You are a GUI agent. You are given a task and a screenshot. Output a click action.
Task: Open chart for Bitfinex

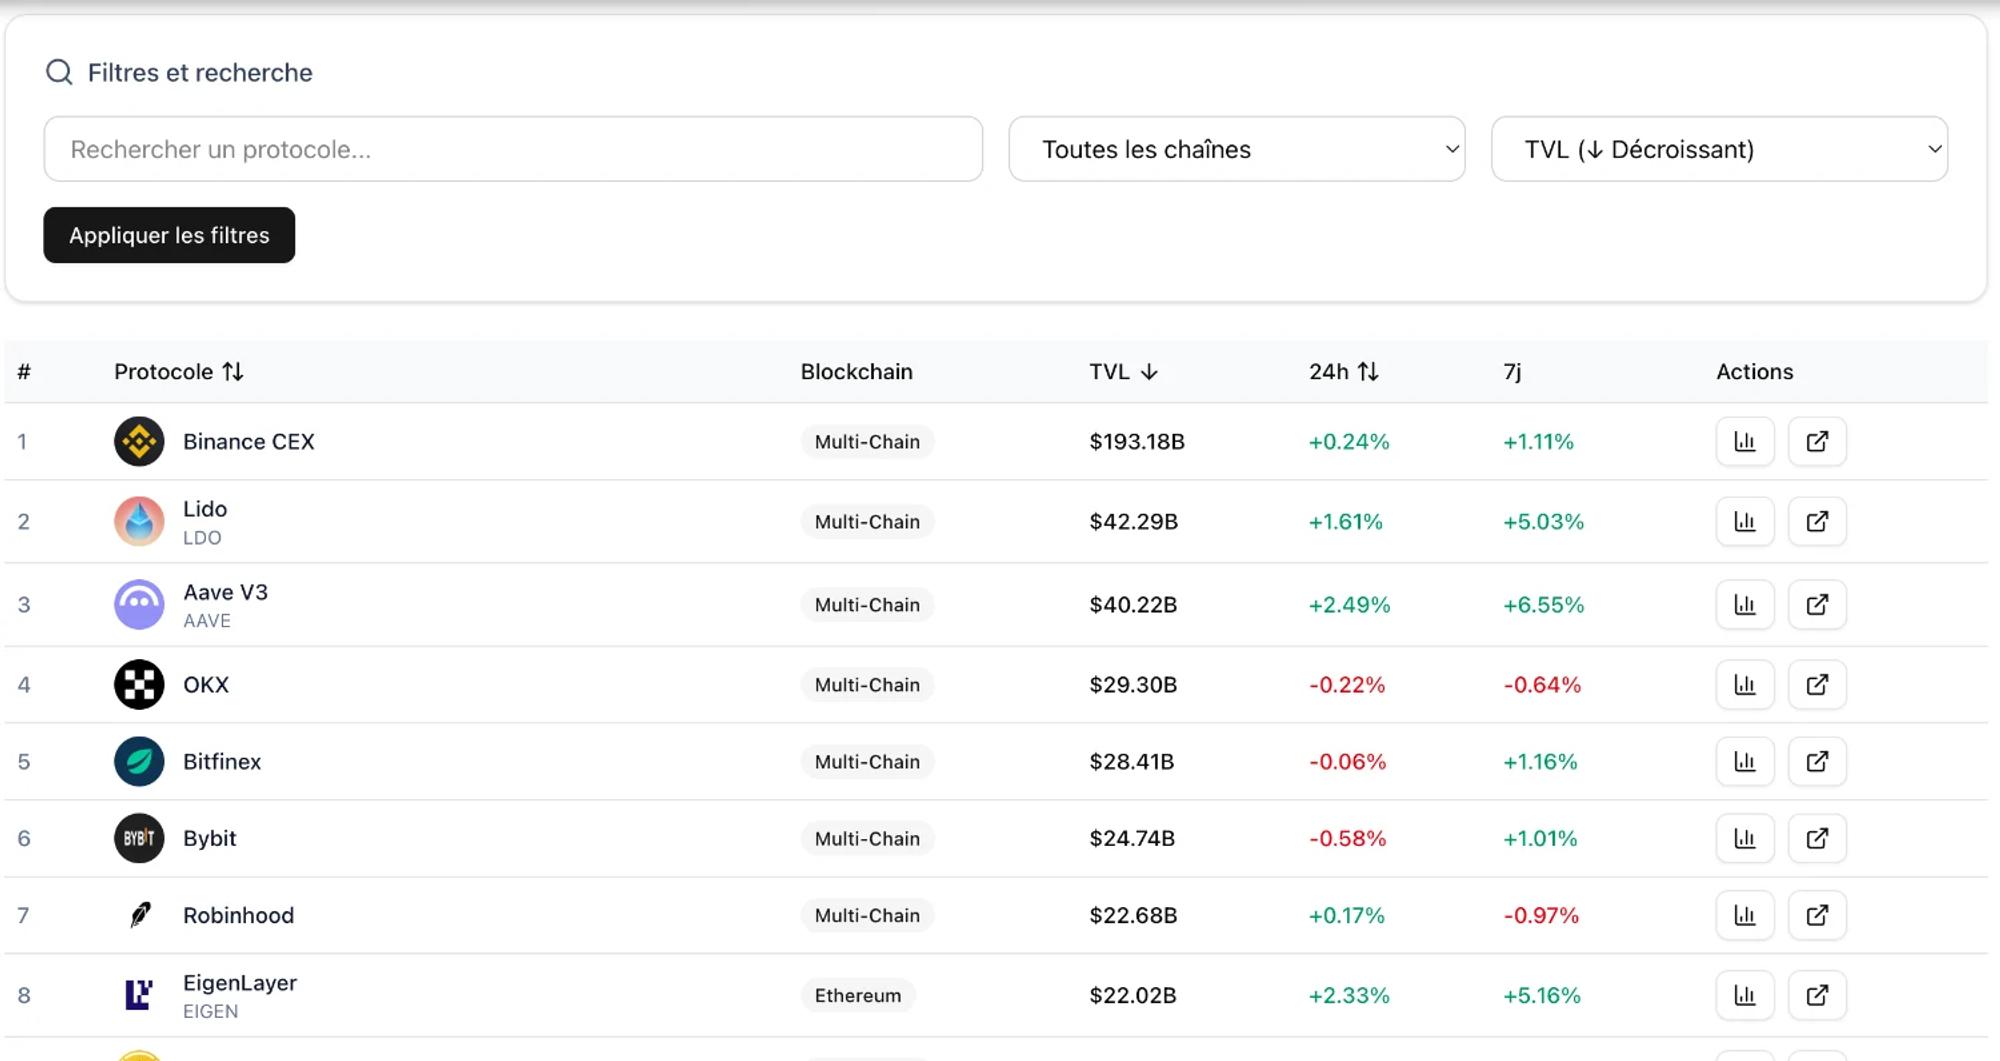[x=1745, y=761]
